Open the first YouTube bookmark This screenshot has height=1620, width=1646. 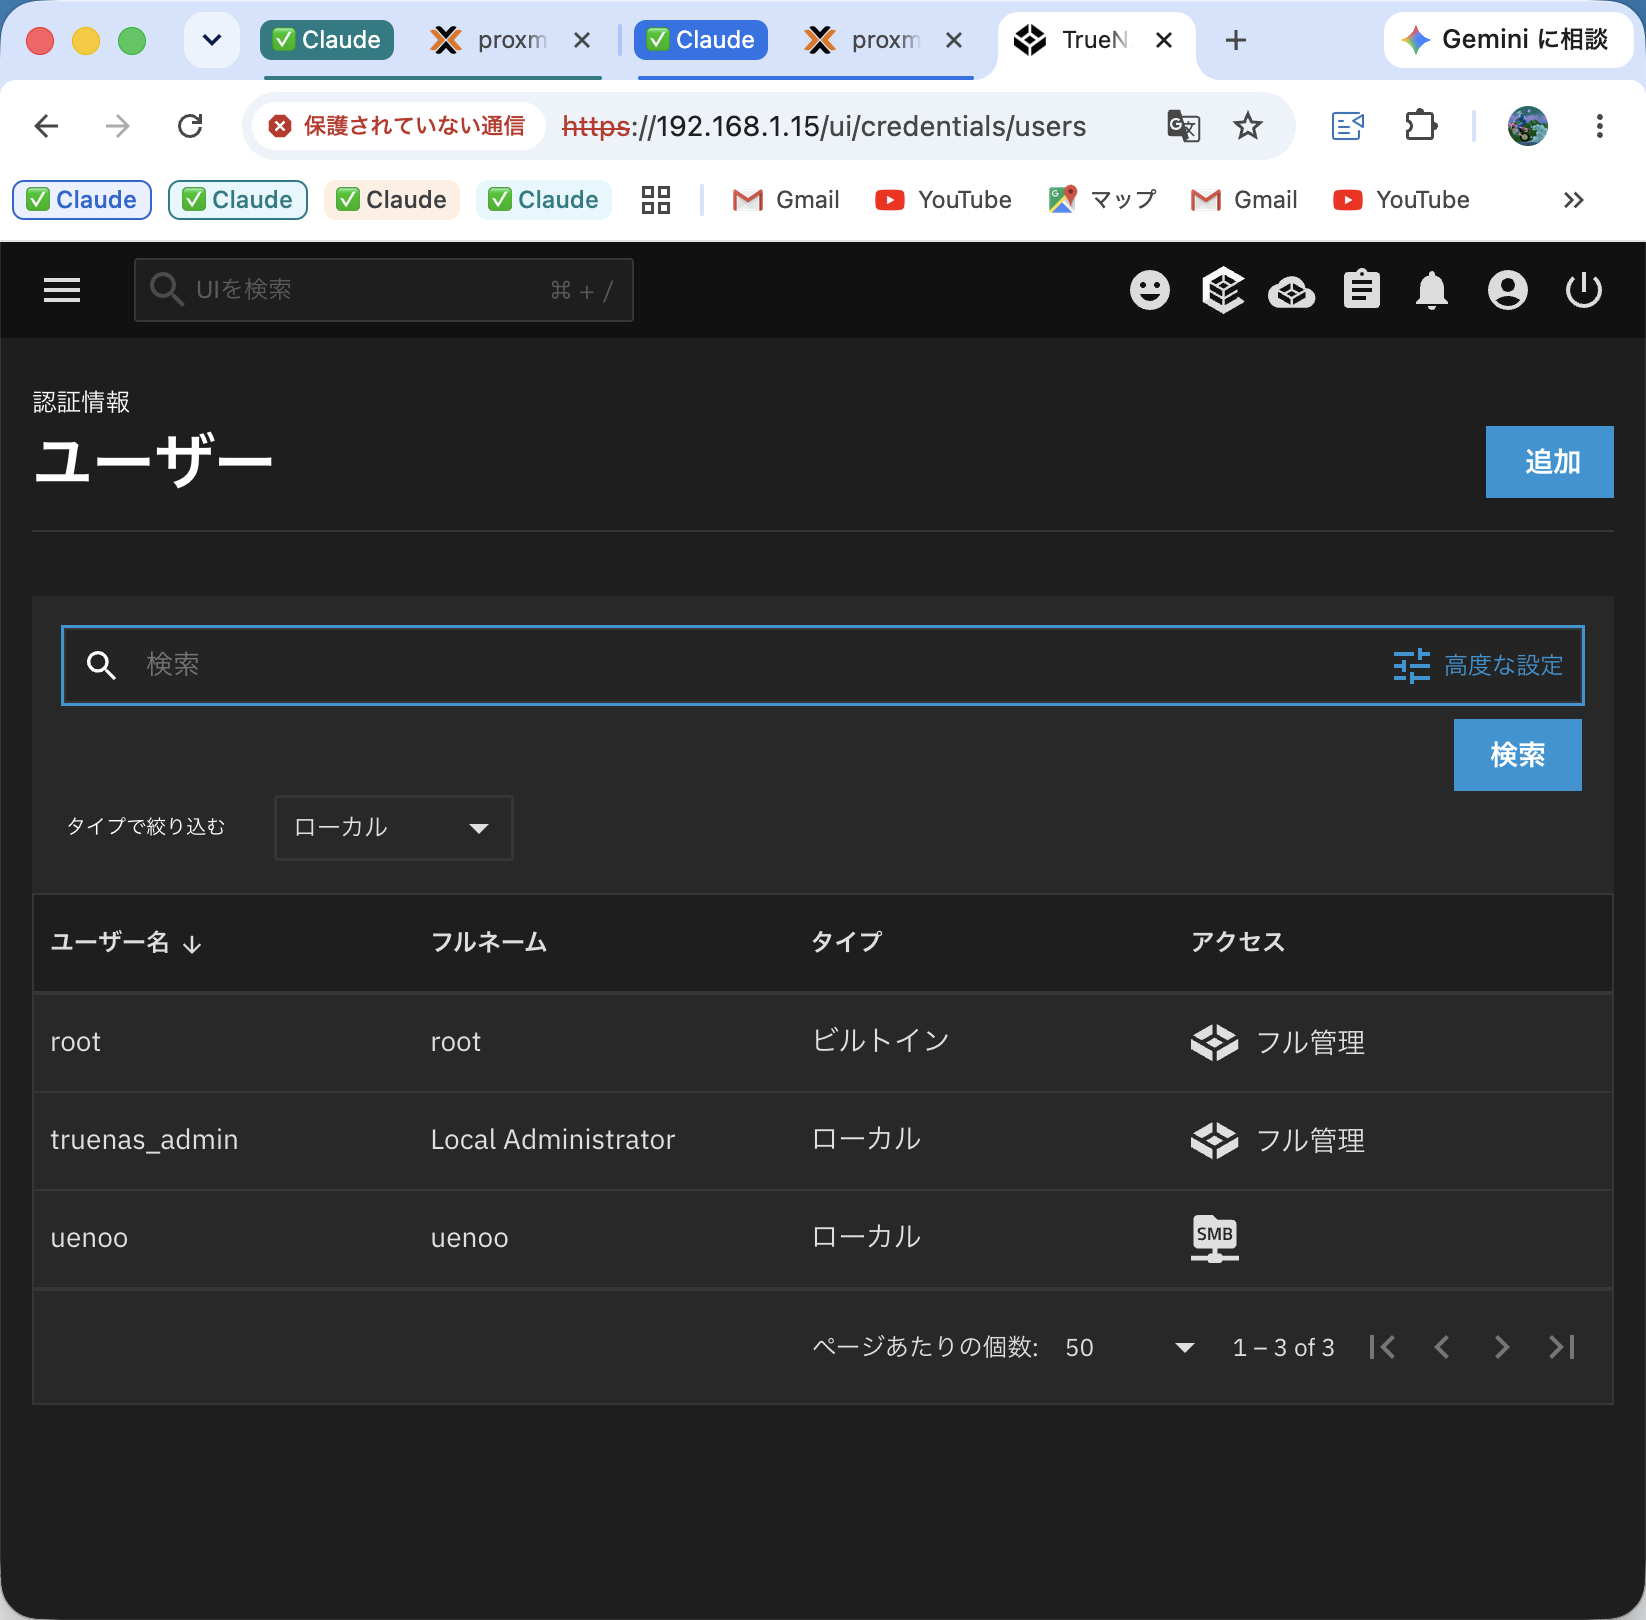(x=944, y=200)
